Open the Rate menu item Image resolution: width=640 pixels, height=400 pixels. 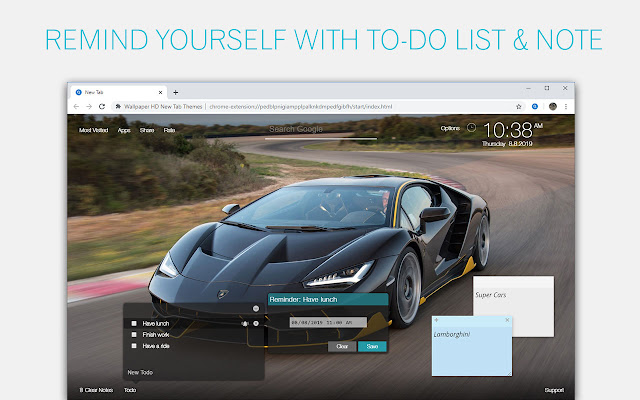click(x=169, y=130)
